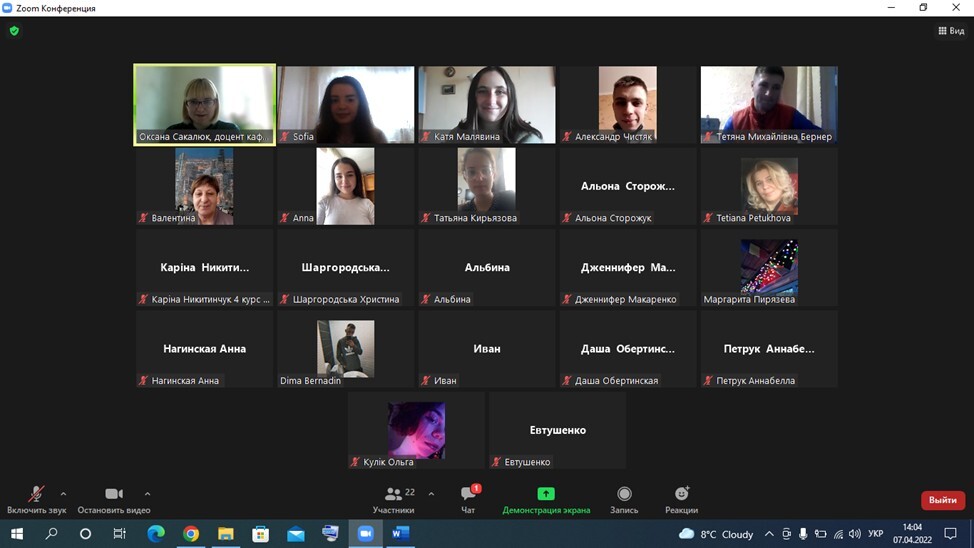Select Иван participant tile
Viewport: 974px width, 548px height.
(487, 349)
